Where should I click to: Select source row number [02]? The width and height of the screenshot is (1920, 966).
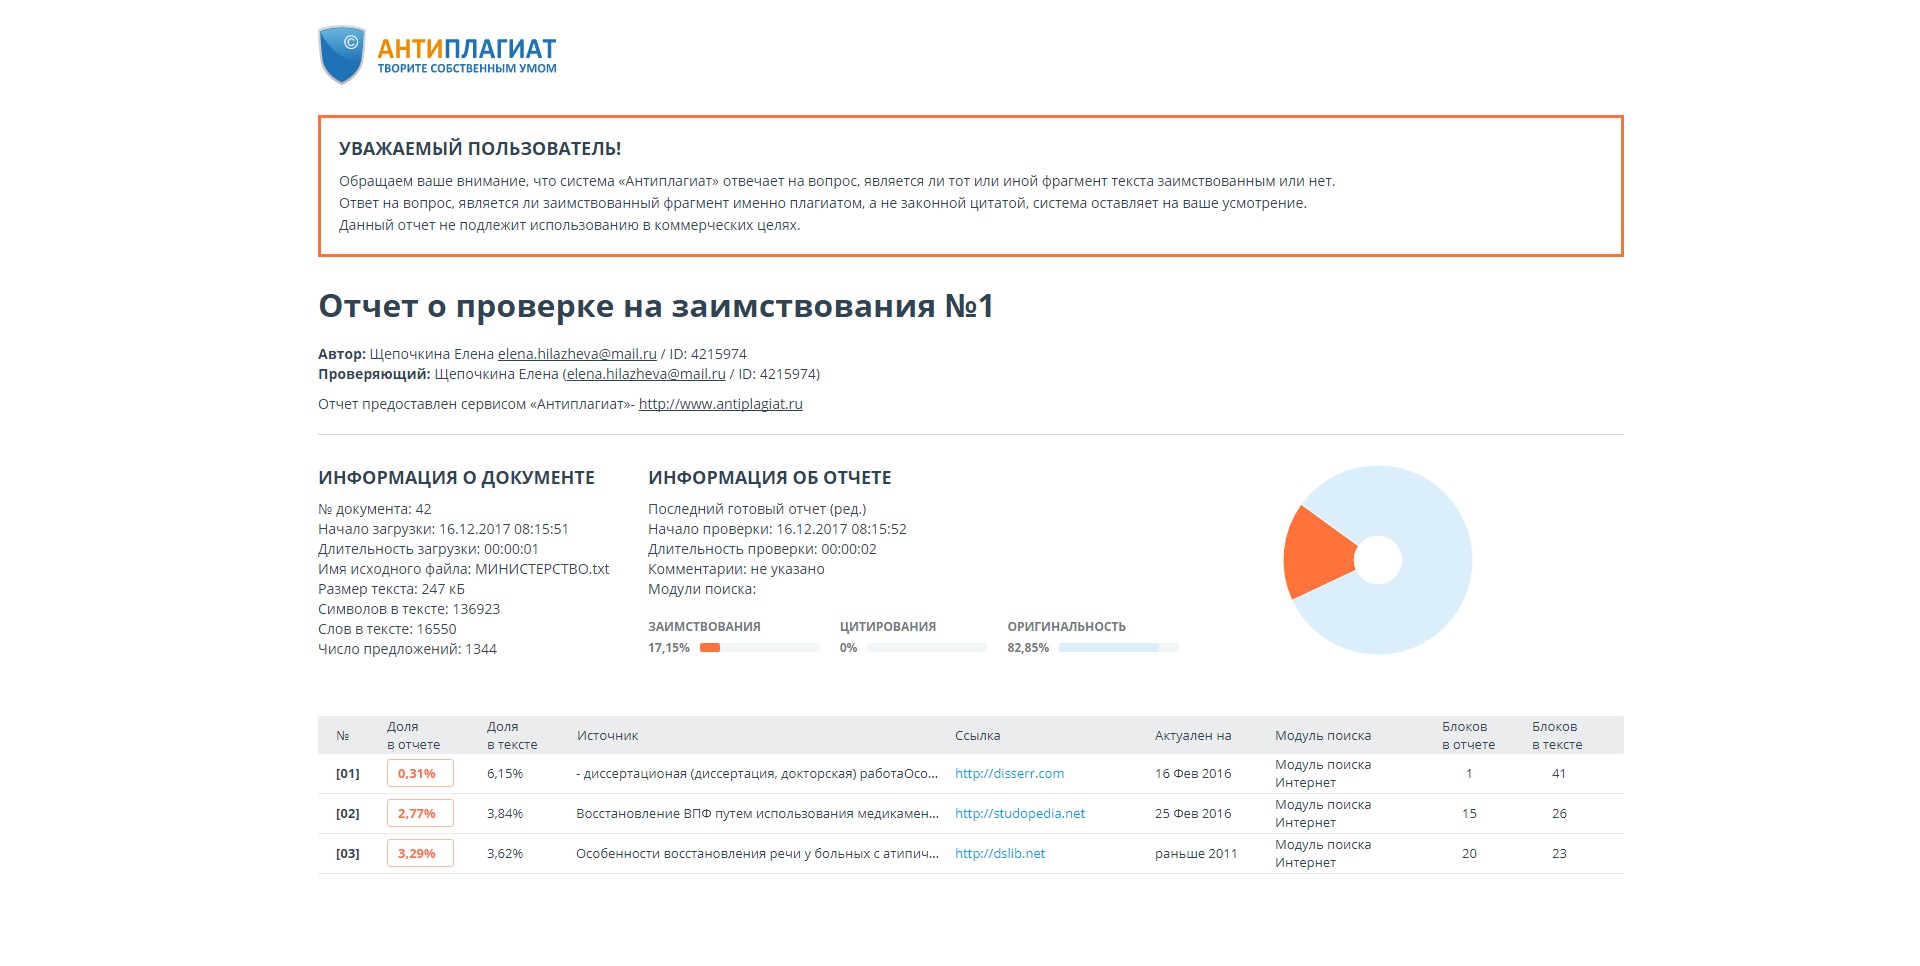pos(347,814)
